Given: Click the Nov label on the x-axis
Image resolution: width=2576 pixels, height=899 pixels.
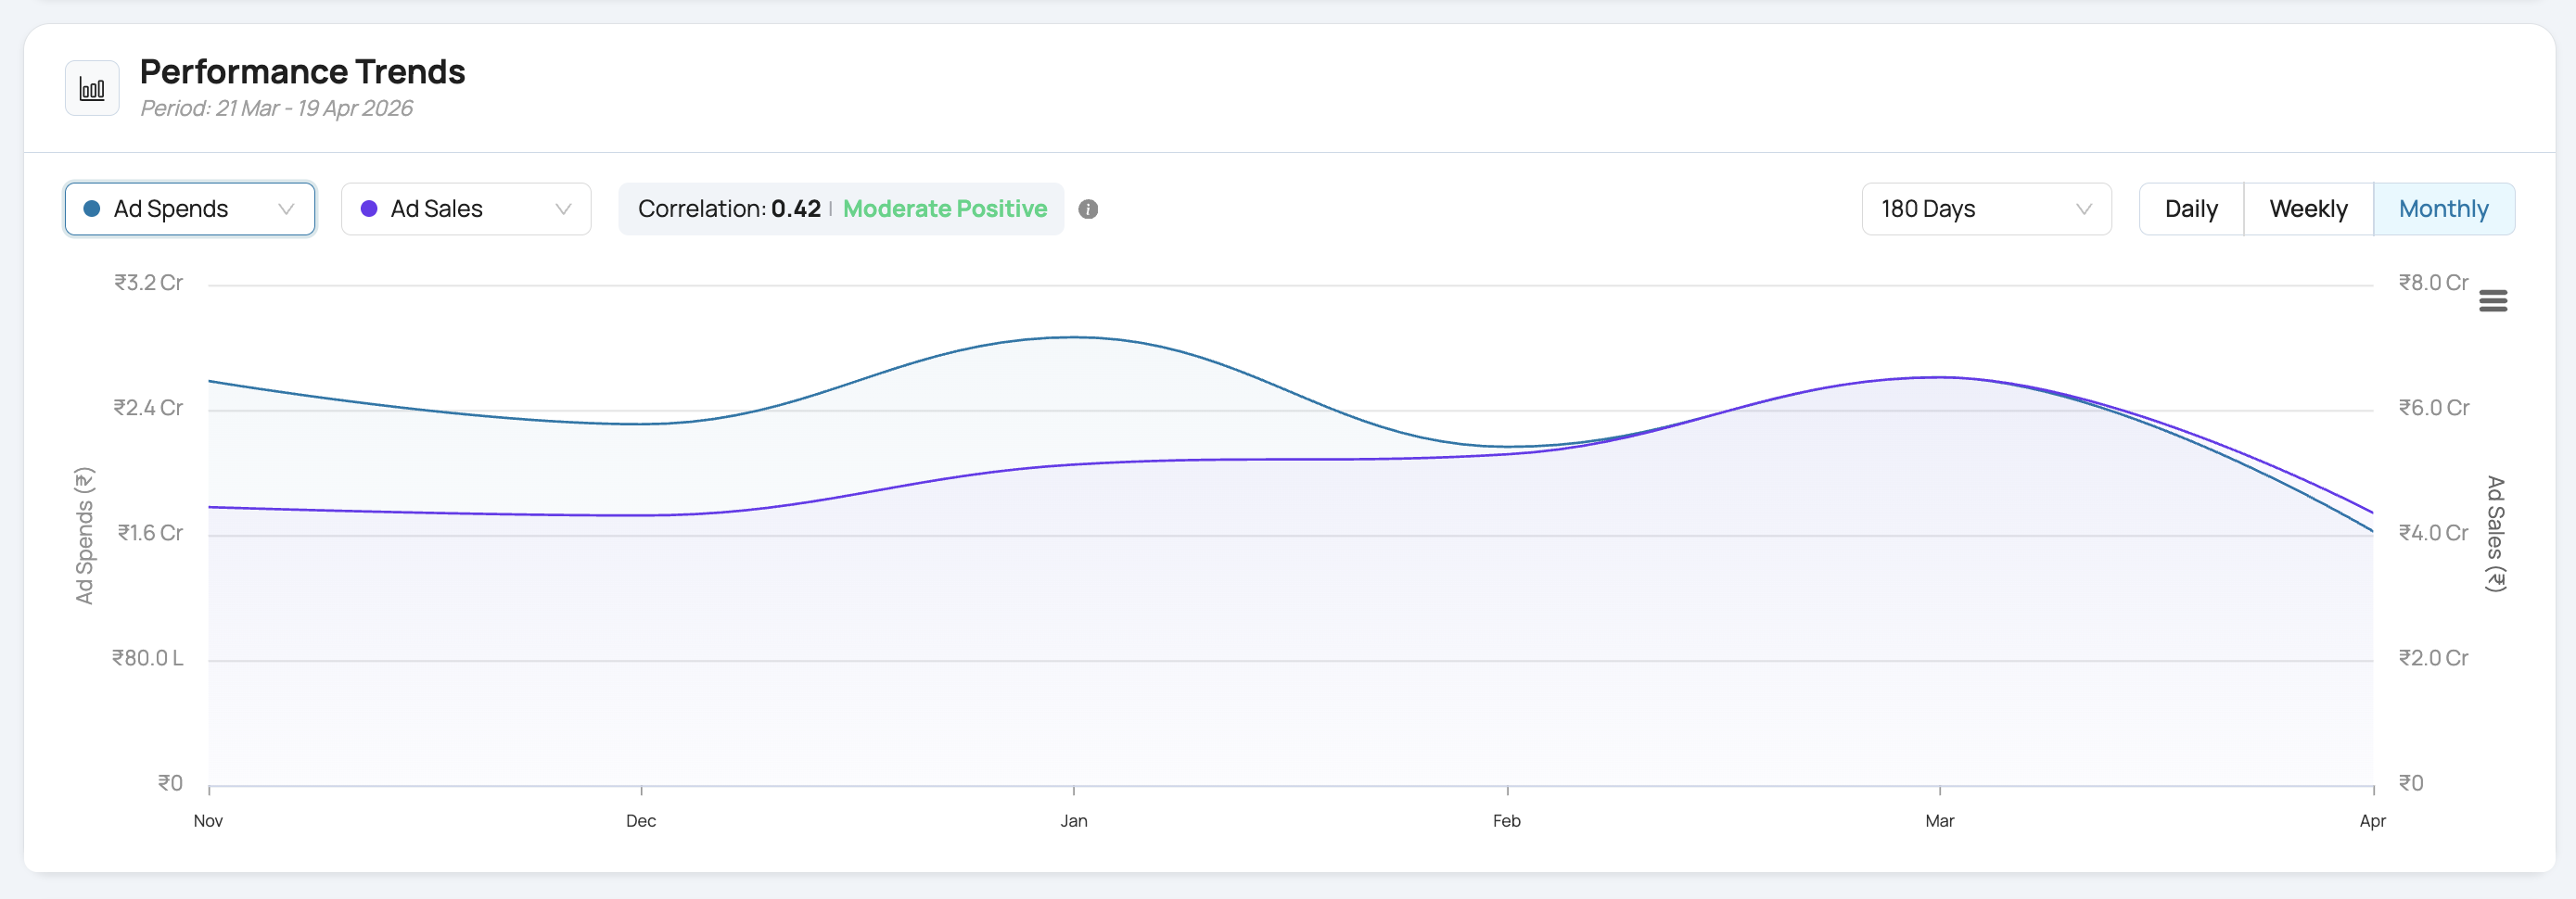Looking at the screenshot, I should point(208,821).
